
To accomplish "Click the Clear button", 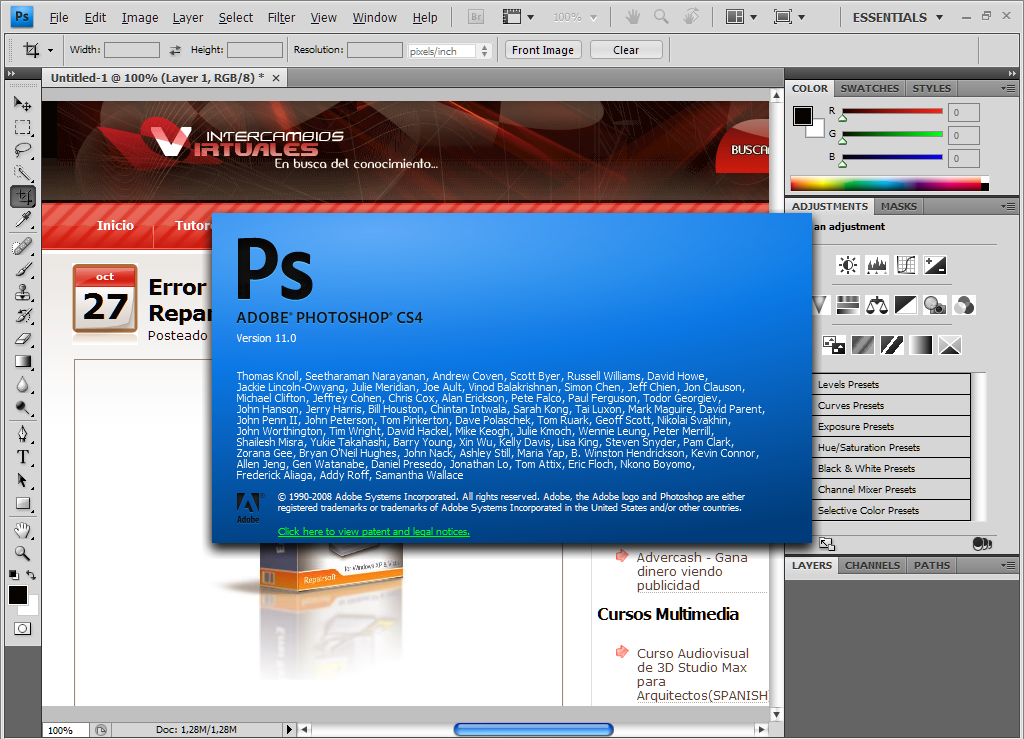I will pos(626,50).
